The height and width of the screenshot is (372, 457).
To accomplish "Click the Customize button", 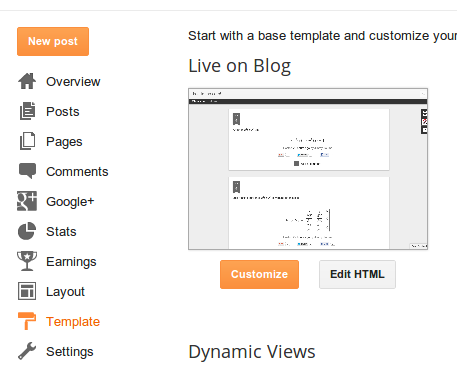I will (259, 274).
